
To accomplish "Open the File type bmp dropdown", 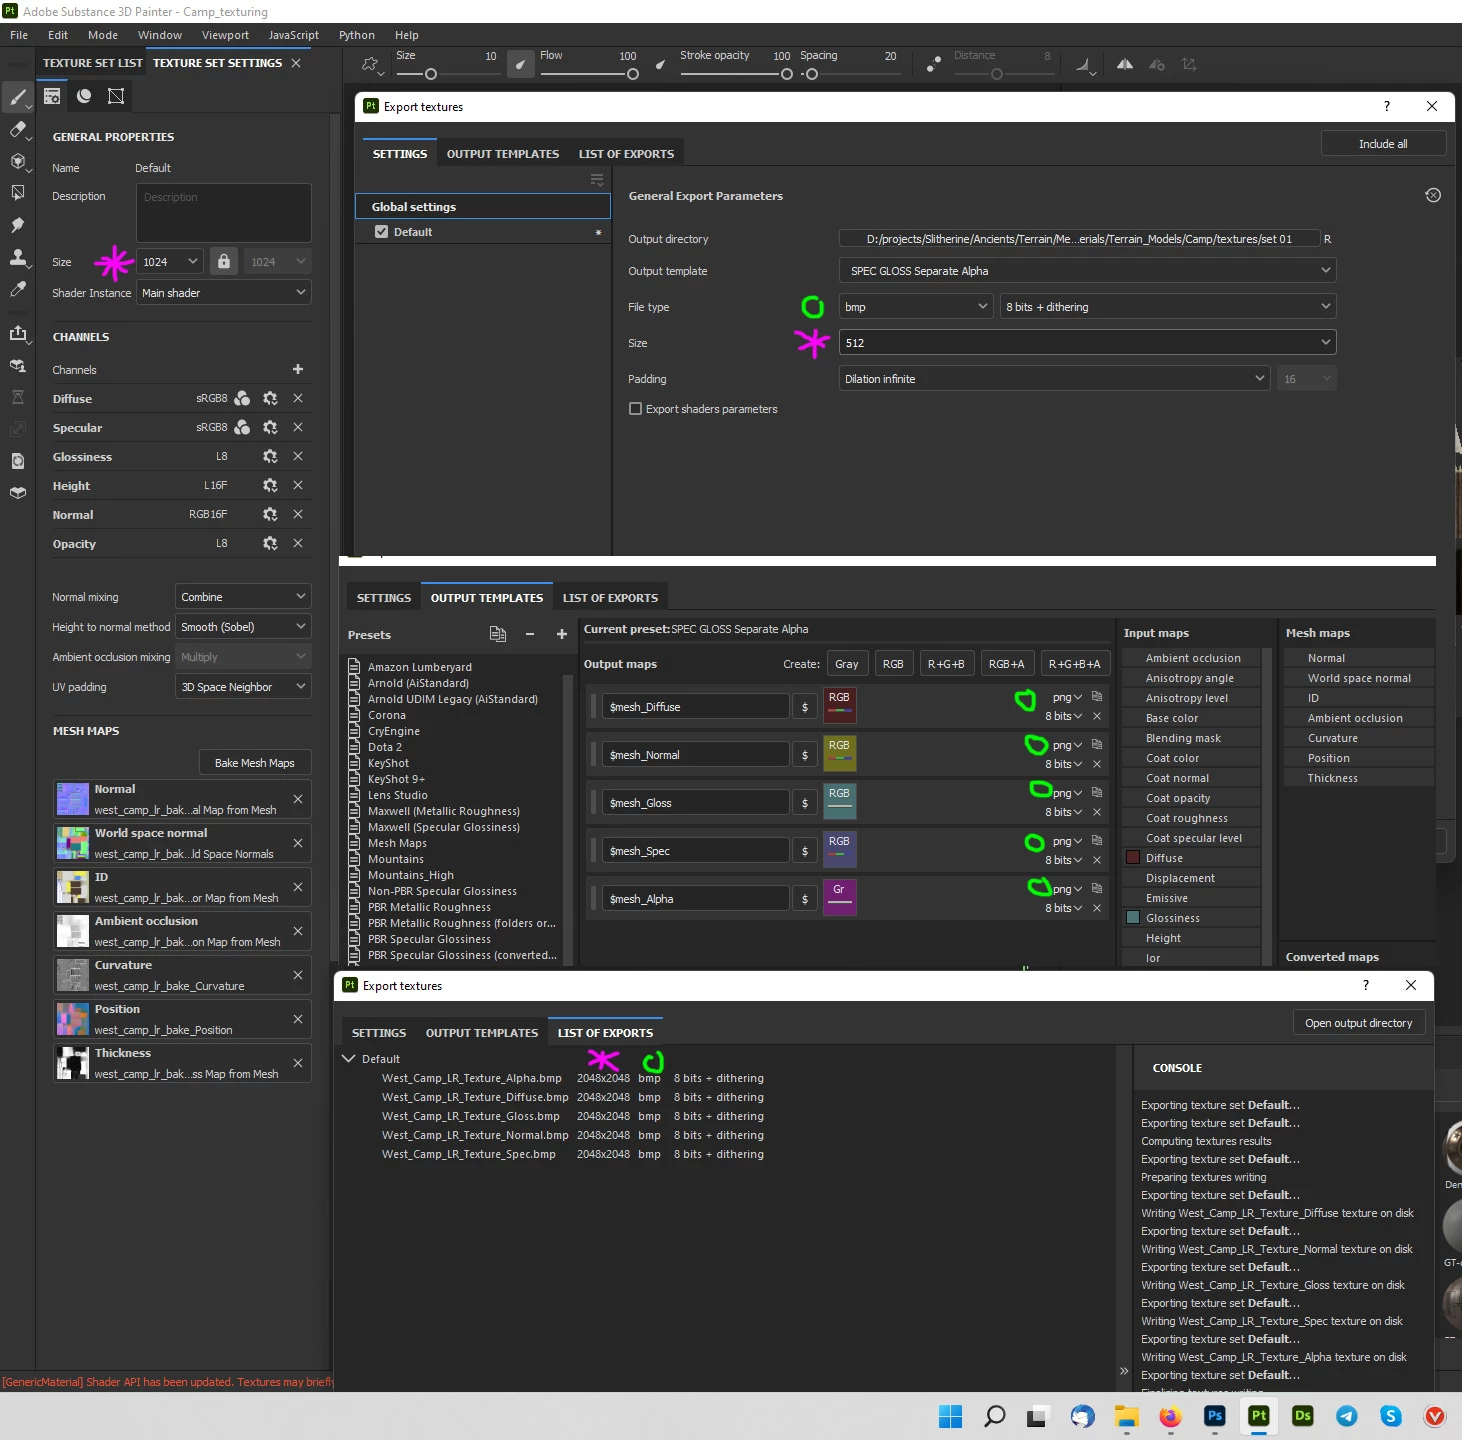I will (x=916, y=306).
